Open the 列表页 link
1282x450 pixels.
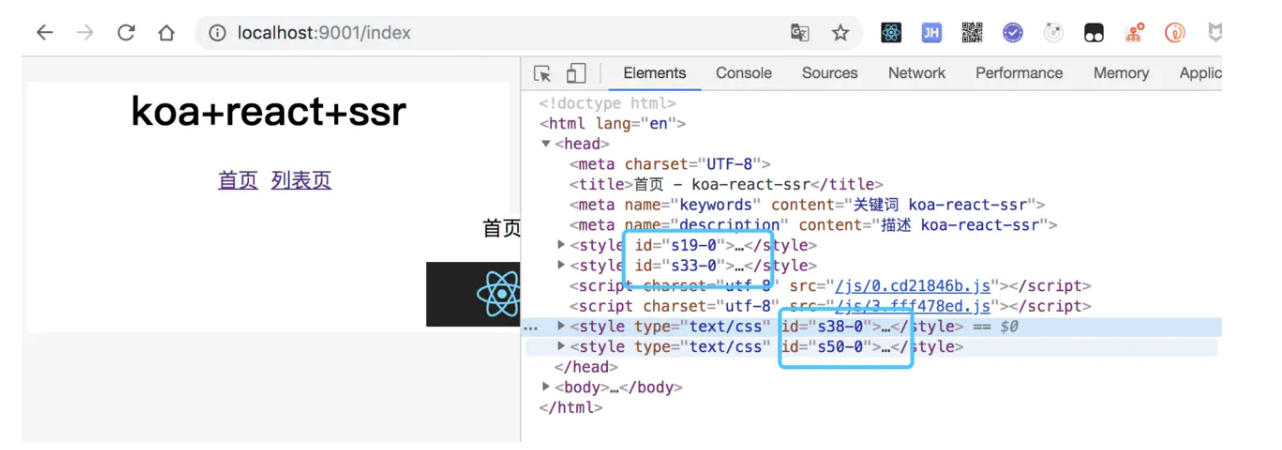coord(301,180)
